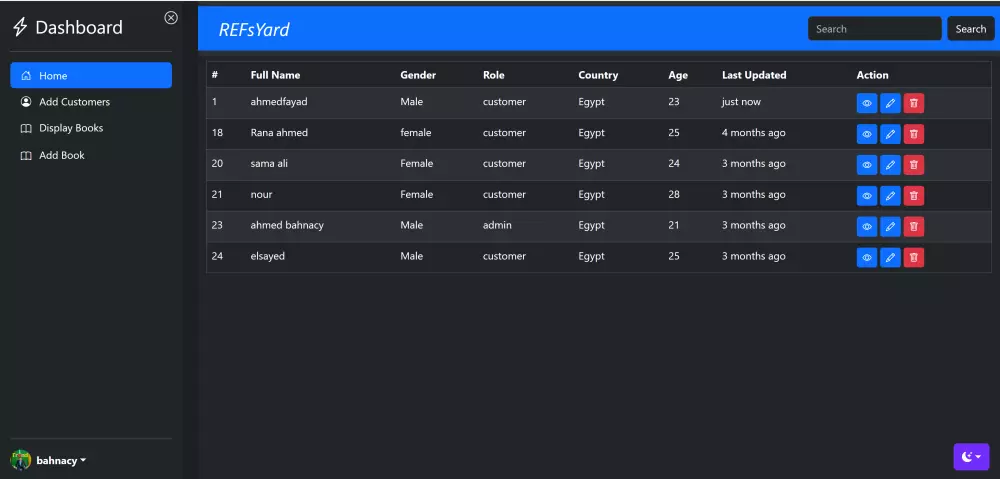Click the bahnacy profile avatar picture
The height and width of the screenshot is (479, 1000).
coord(21,460)
